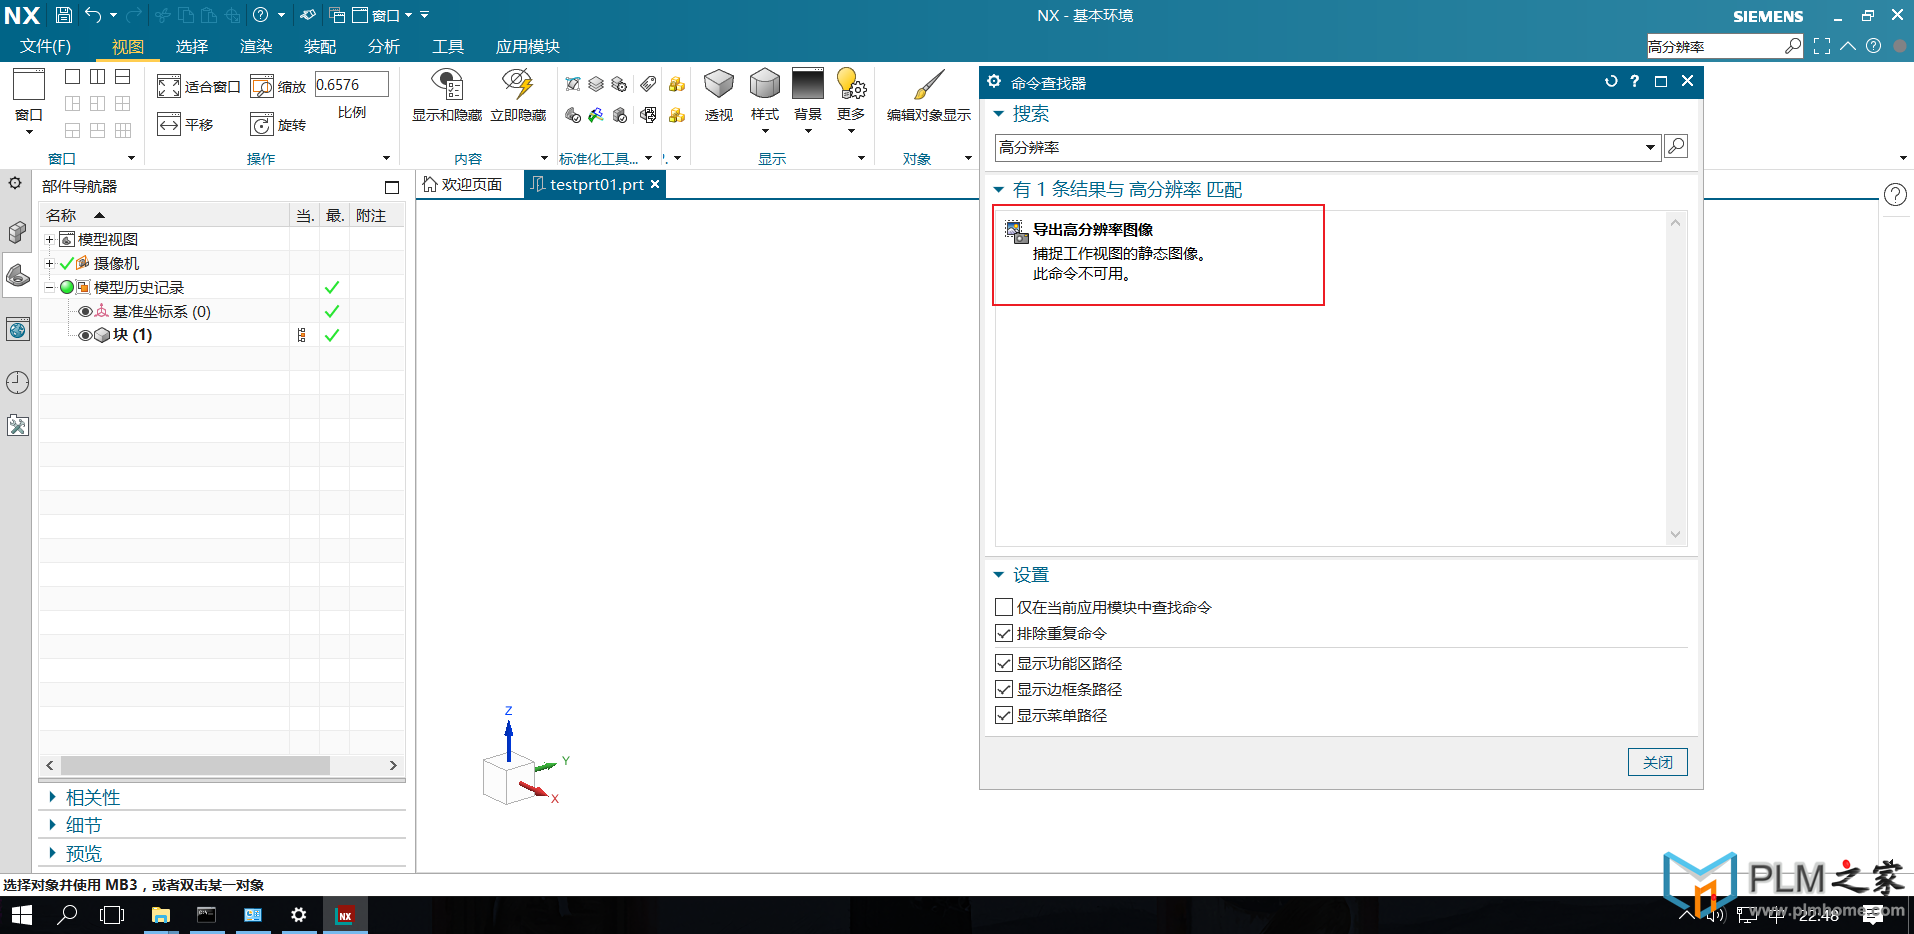Open the History clock sidebar icon
1914x934 pixels.
(18, 382)
